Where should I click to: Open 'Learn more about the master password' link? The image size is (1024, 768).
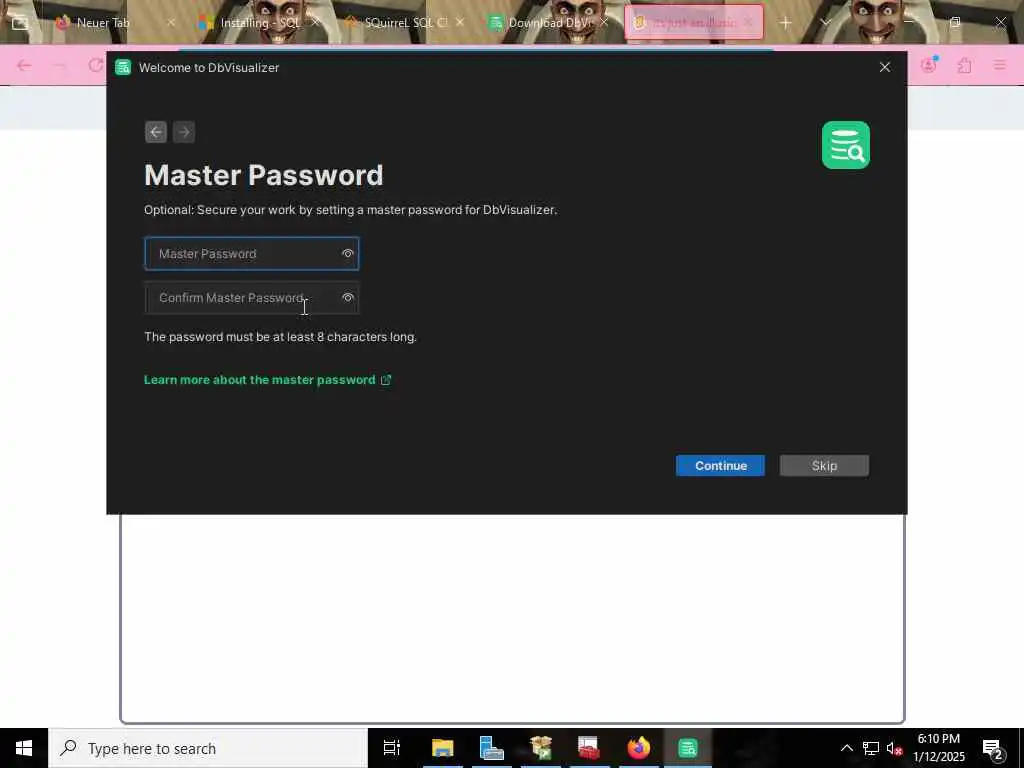pos(267,380)
